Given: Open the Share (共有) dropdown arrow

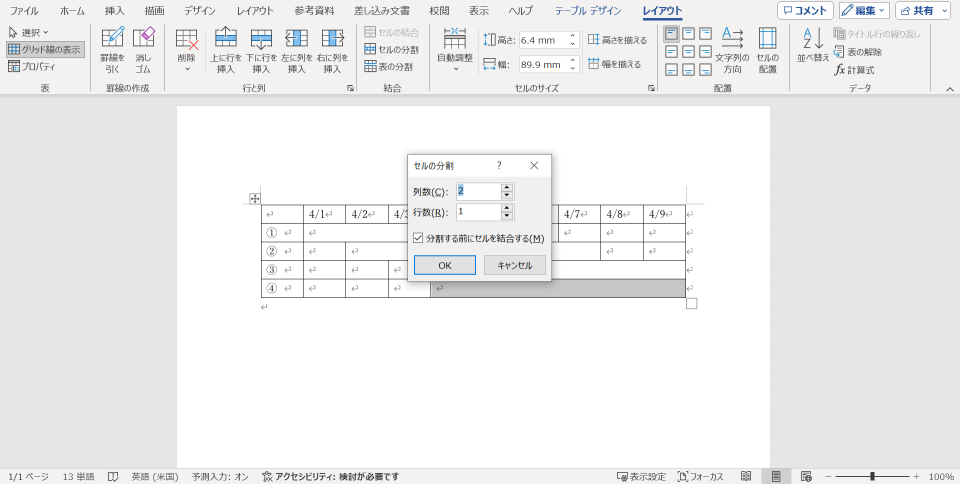Looking at the screenshot, I should coord(945,10).
